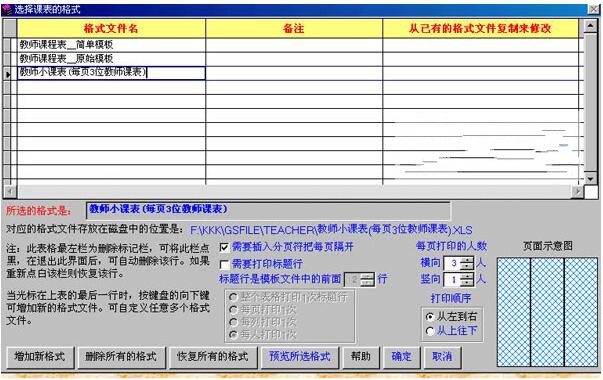Click current row marker arrow
Viewport: 603px width, 380px height.
point(9,74)
